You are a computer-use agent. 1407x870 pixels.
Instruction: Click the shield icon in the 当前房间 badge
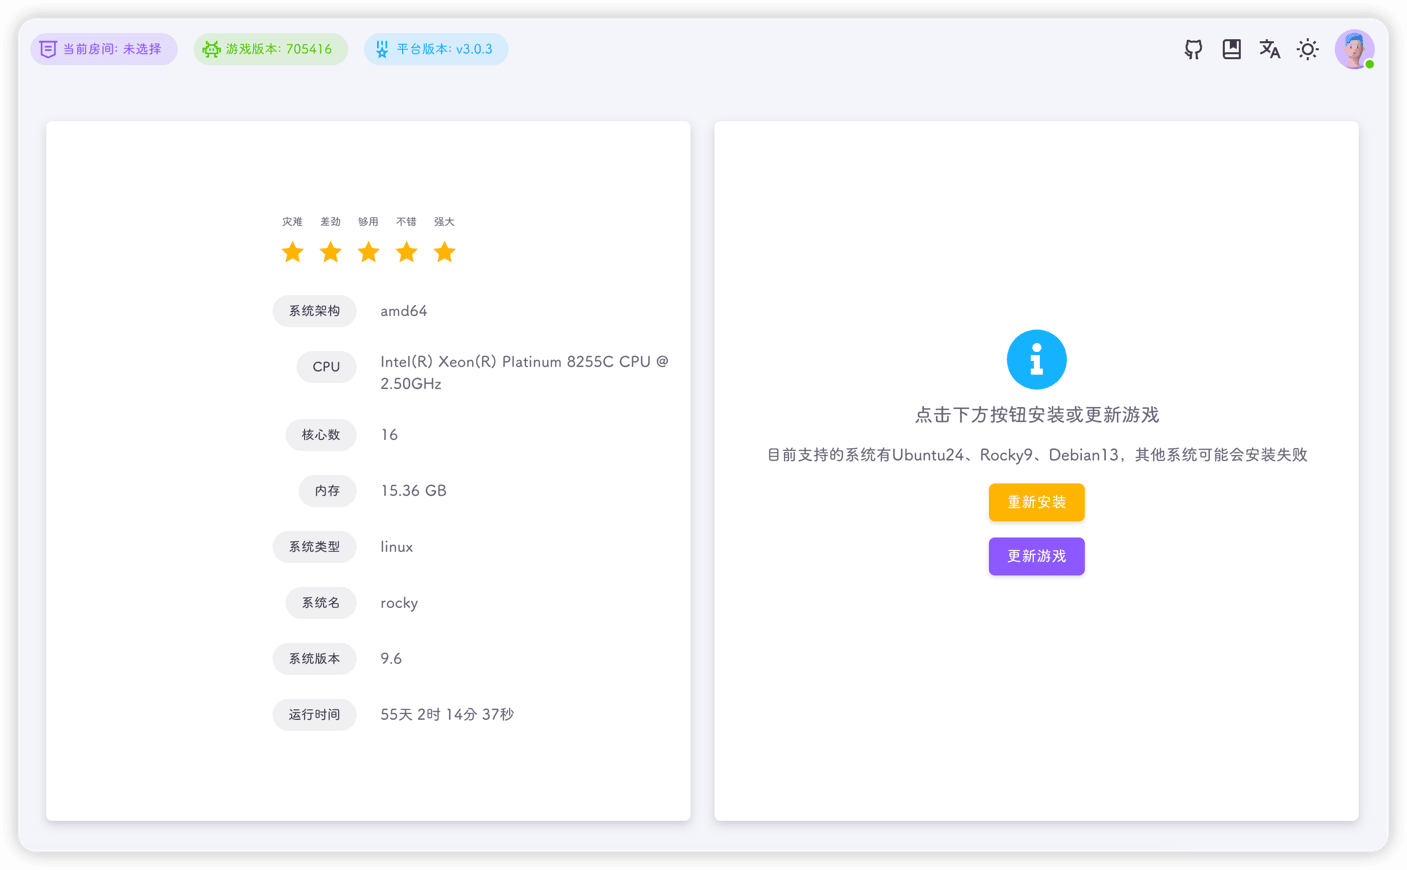[x=47, y=48]
